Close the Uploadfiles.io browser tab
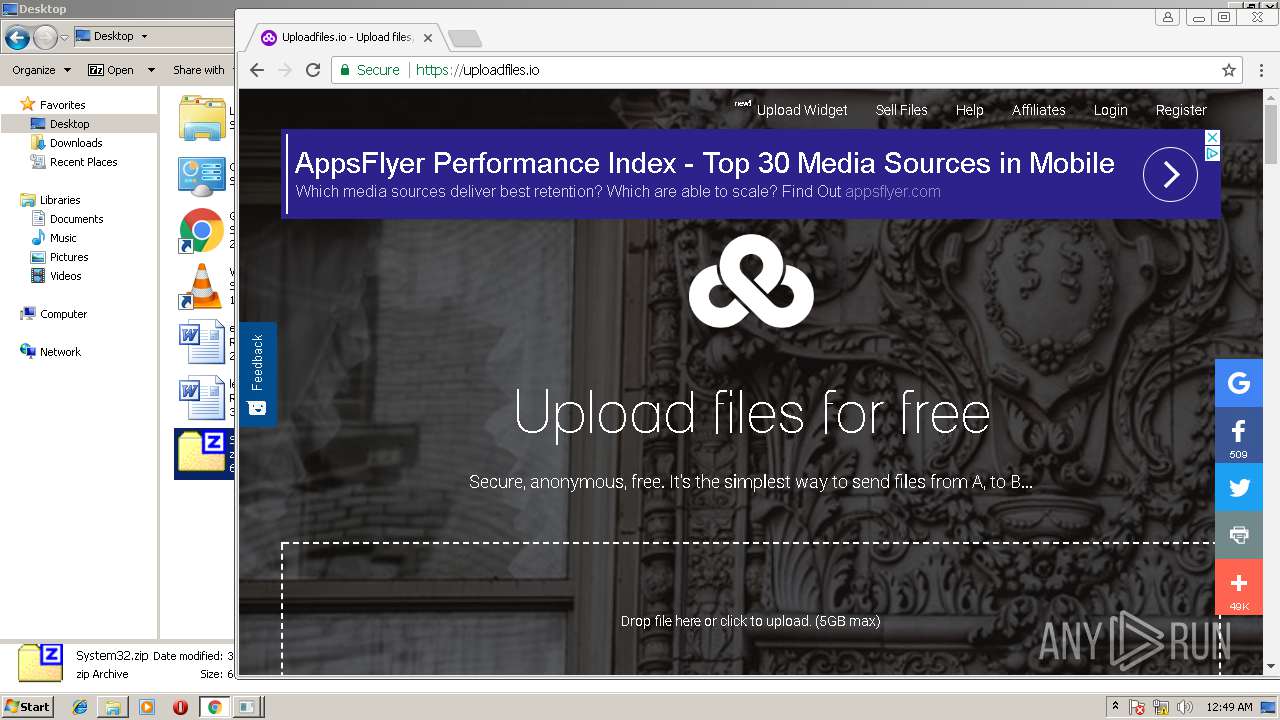Viewport: 1280px width, 720px height. click(x=428, y=38)
